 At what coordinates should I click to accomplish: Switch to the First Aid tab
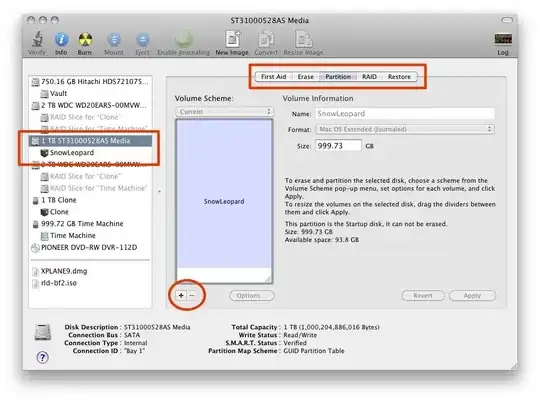tap(273, 76)
